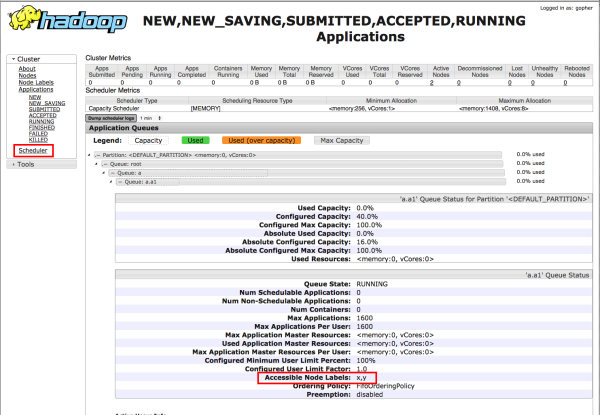Viewport: 600px width, 415px height.
Task: Open the About cluster page
Action: point(27,68)
